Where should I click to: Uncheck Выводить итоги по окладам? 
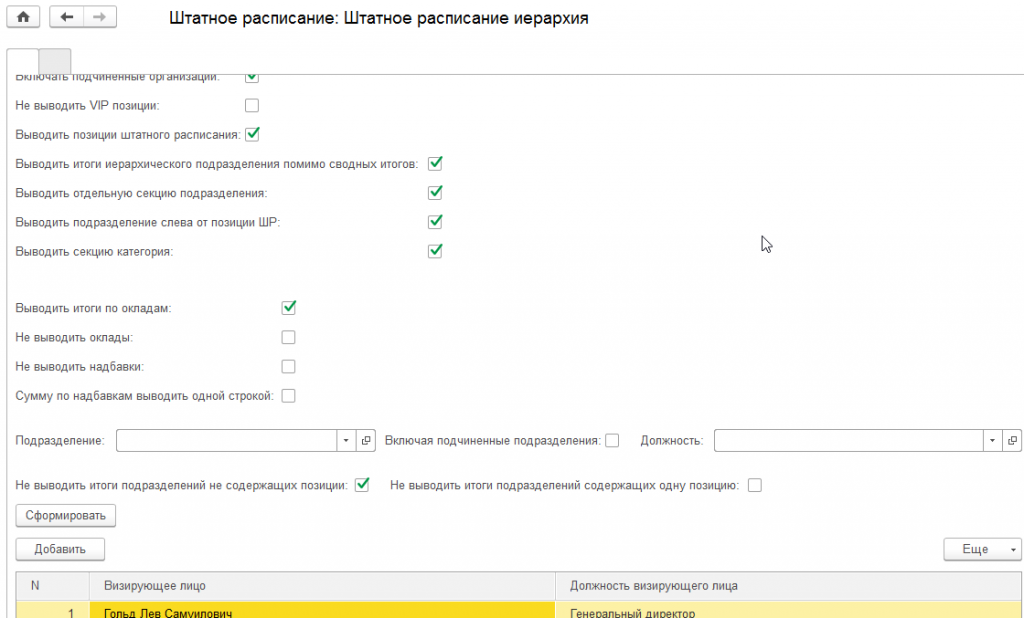coord(288,308)
